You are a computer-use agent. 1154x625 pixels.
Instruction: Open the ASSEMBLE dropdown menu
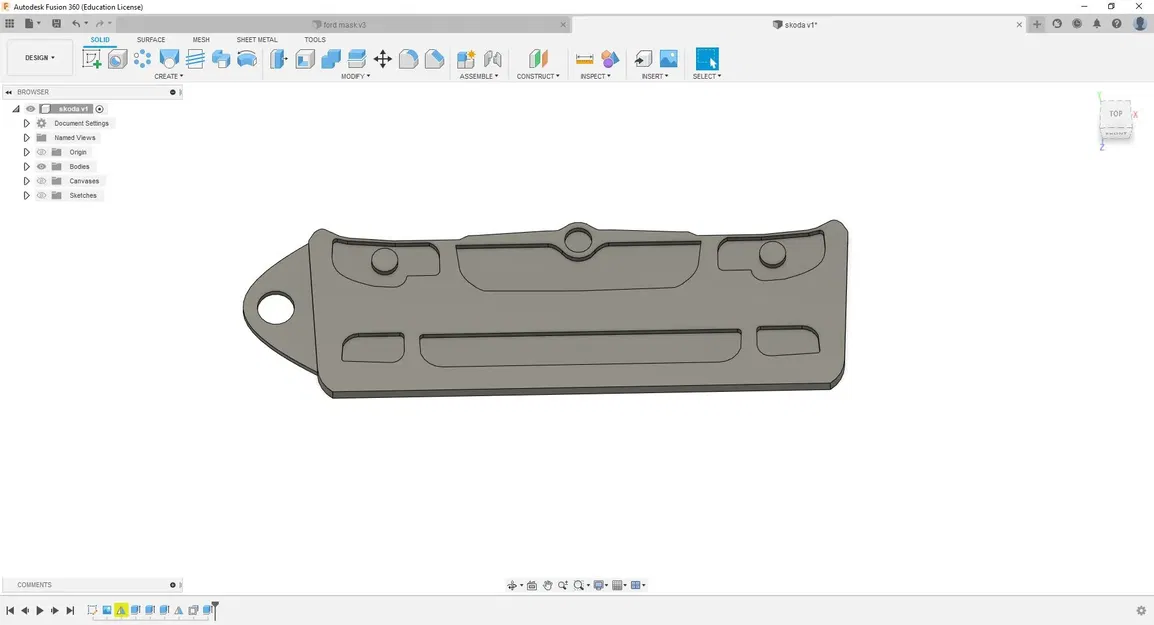point(479,77)
